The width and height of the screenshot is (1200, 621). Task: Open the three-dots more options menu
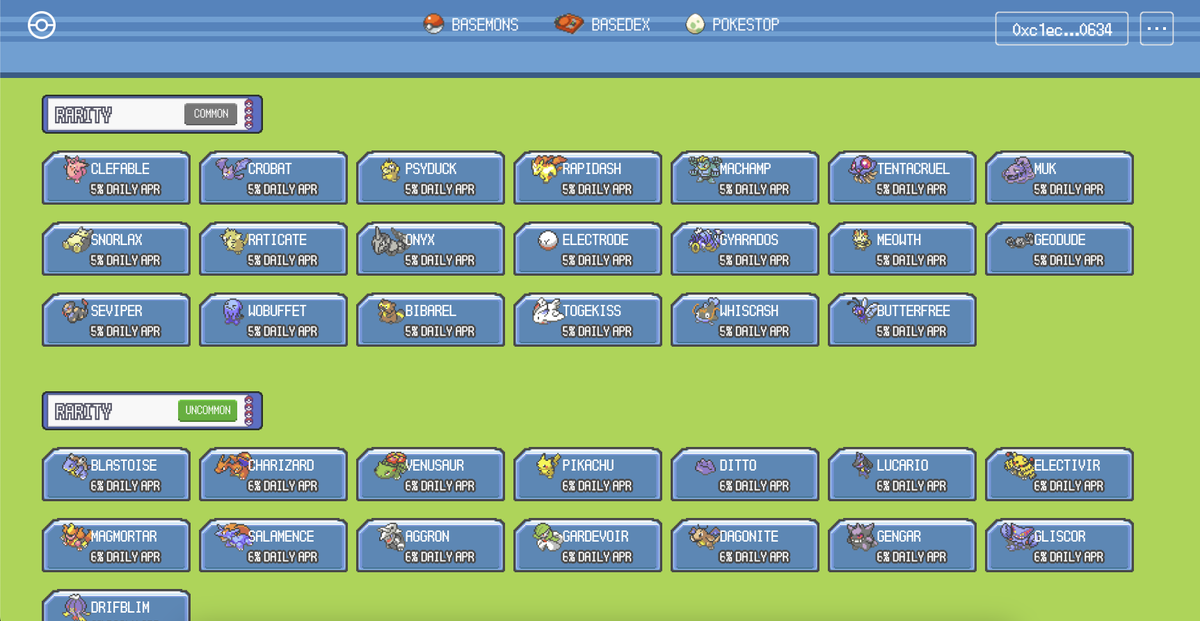pyautogui.click(x=1156, y=29)
